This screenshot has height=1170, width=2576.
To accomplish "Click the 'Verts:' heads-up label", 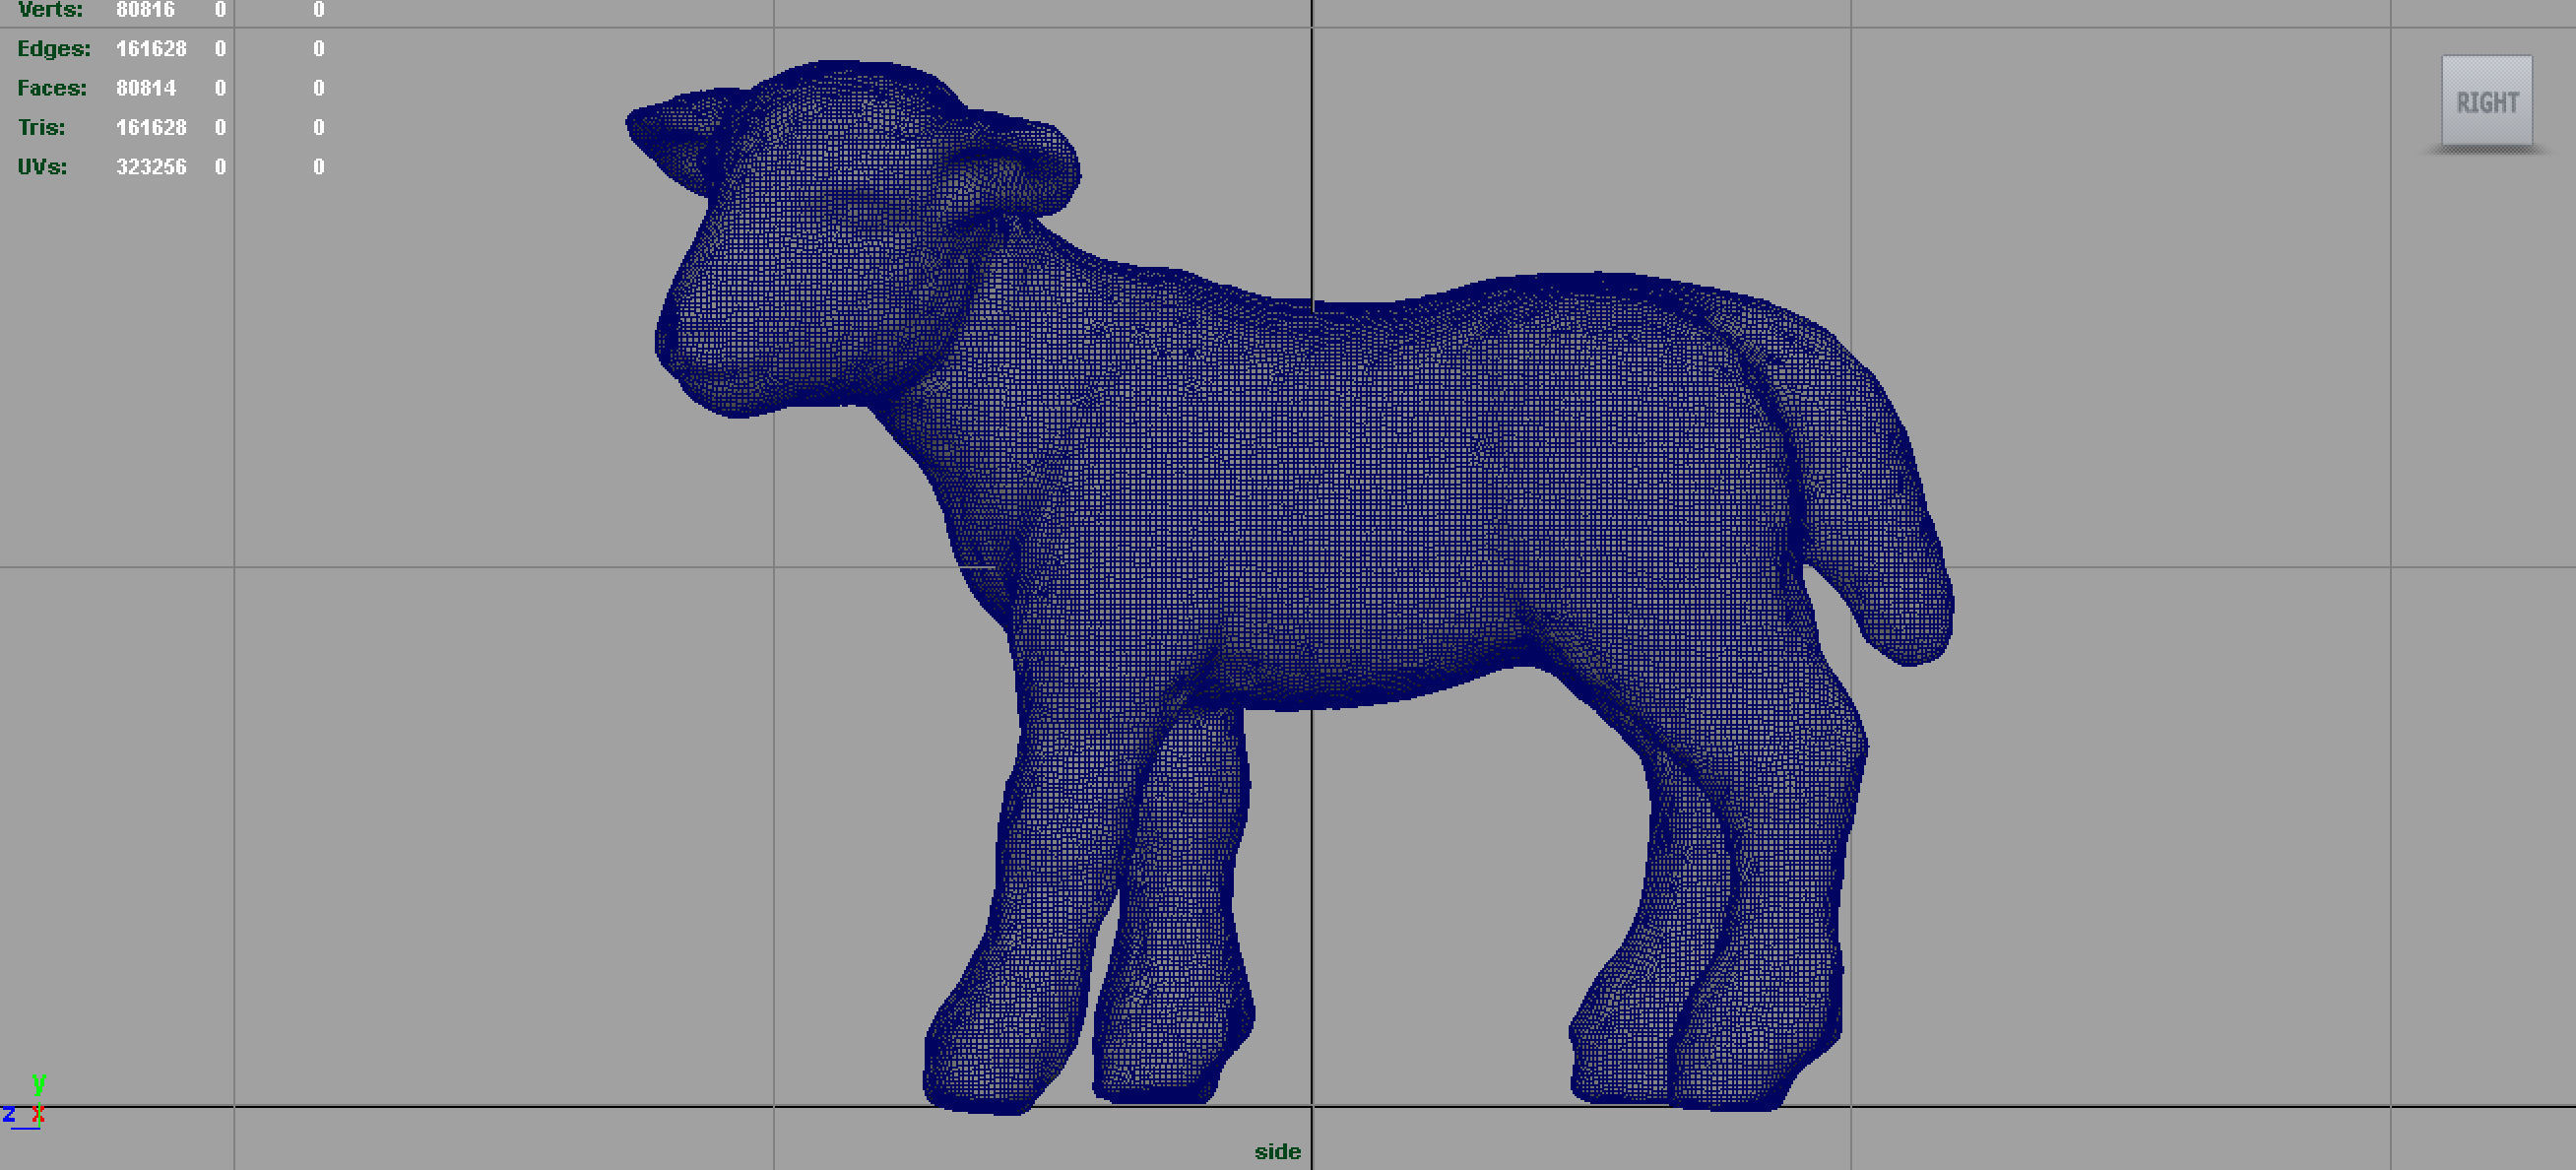I will pos(50,10).
